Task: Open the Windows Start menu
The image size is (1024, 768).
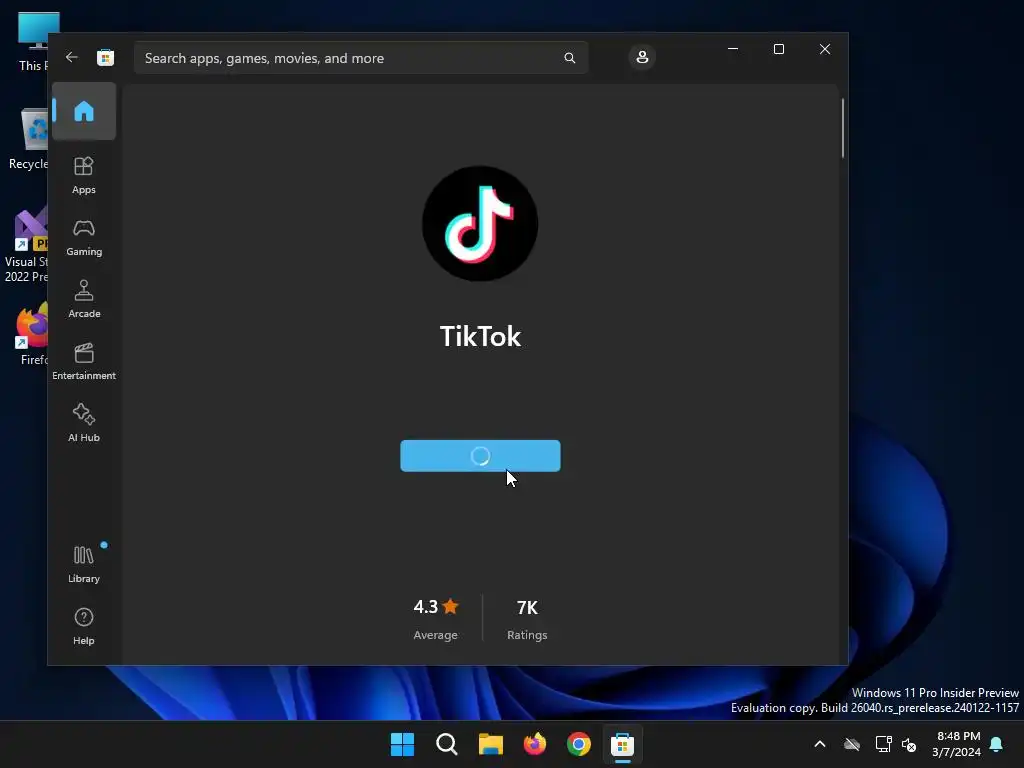Action: click(x=402, y=744)
